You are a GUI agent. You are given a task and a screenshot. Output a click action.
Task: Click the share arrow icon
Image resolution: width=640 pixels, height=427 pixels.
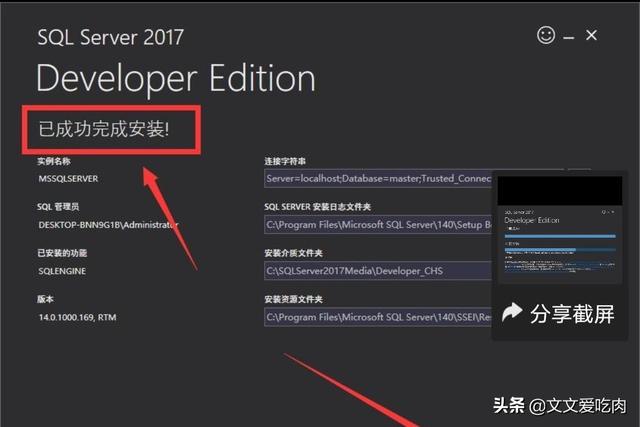click(x=512, y=313)
